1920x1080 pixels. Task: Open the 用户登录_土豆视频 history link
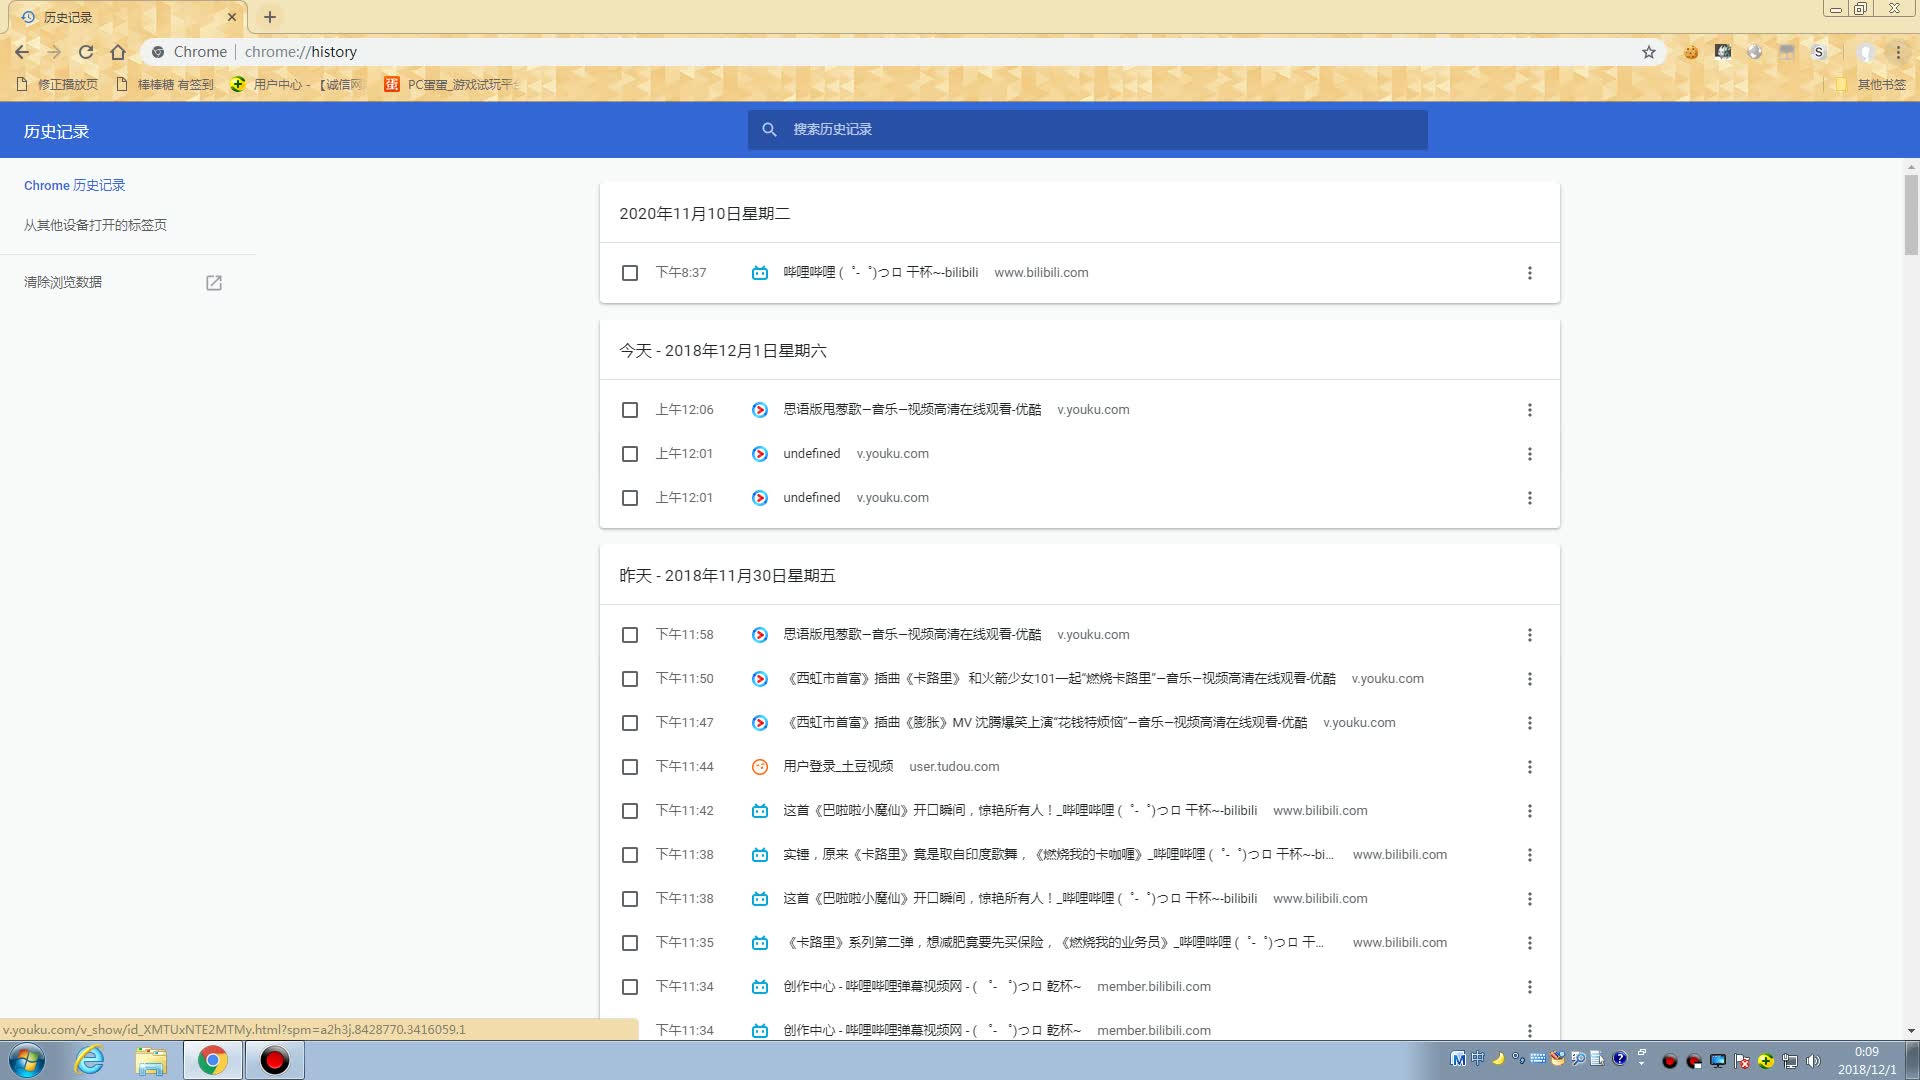pos(838,767)
